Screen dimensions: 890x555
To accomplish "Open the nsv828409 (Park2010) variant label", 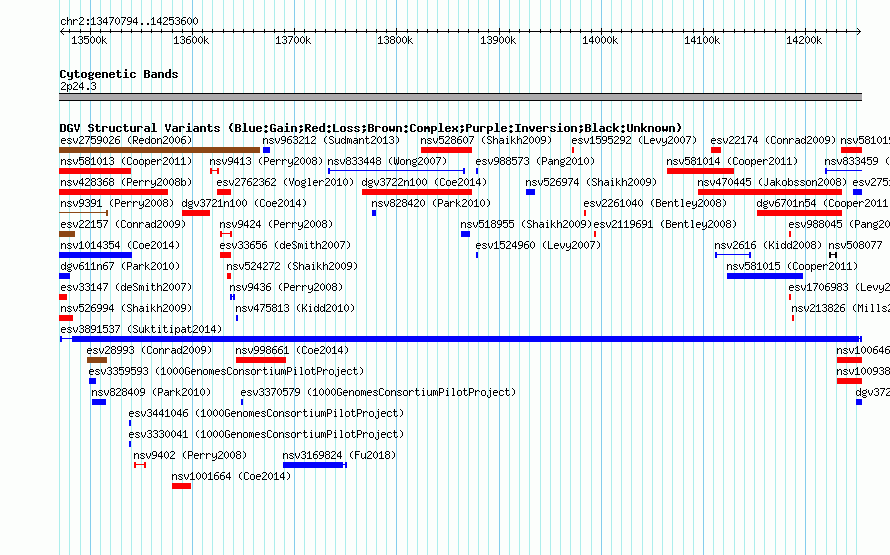I will 151,392.
